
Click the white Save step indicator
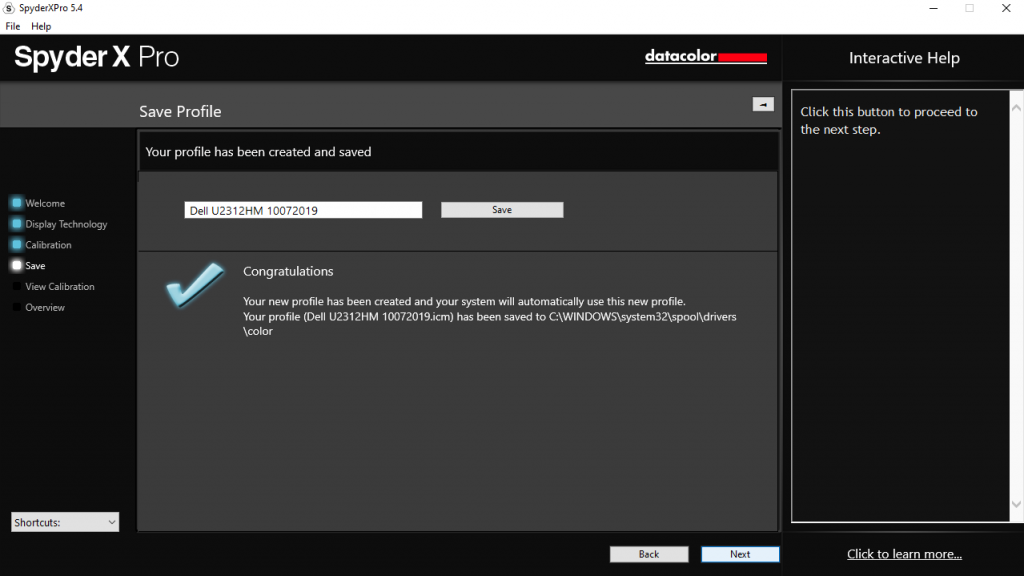[17, 266]
